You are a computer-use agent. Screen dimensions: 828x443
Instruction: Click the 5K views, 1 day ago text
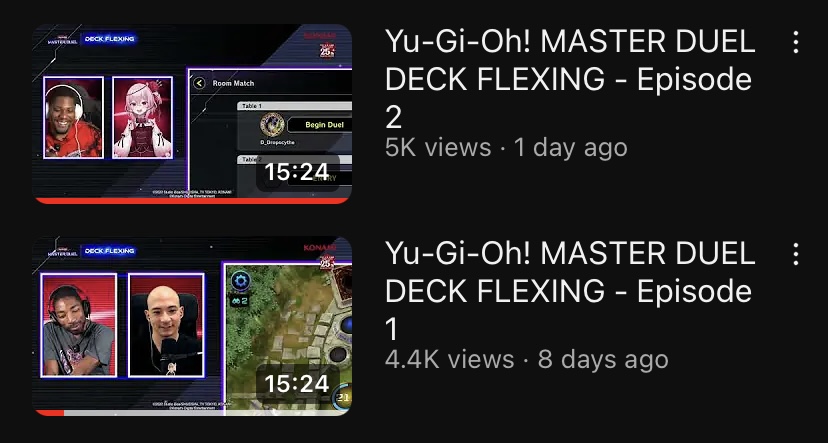(506, 148)
